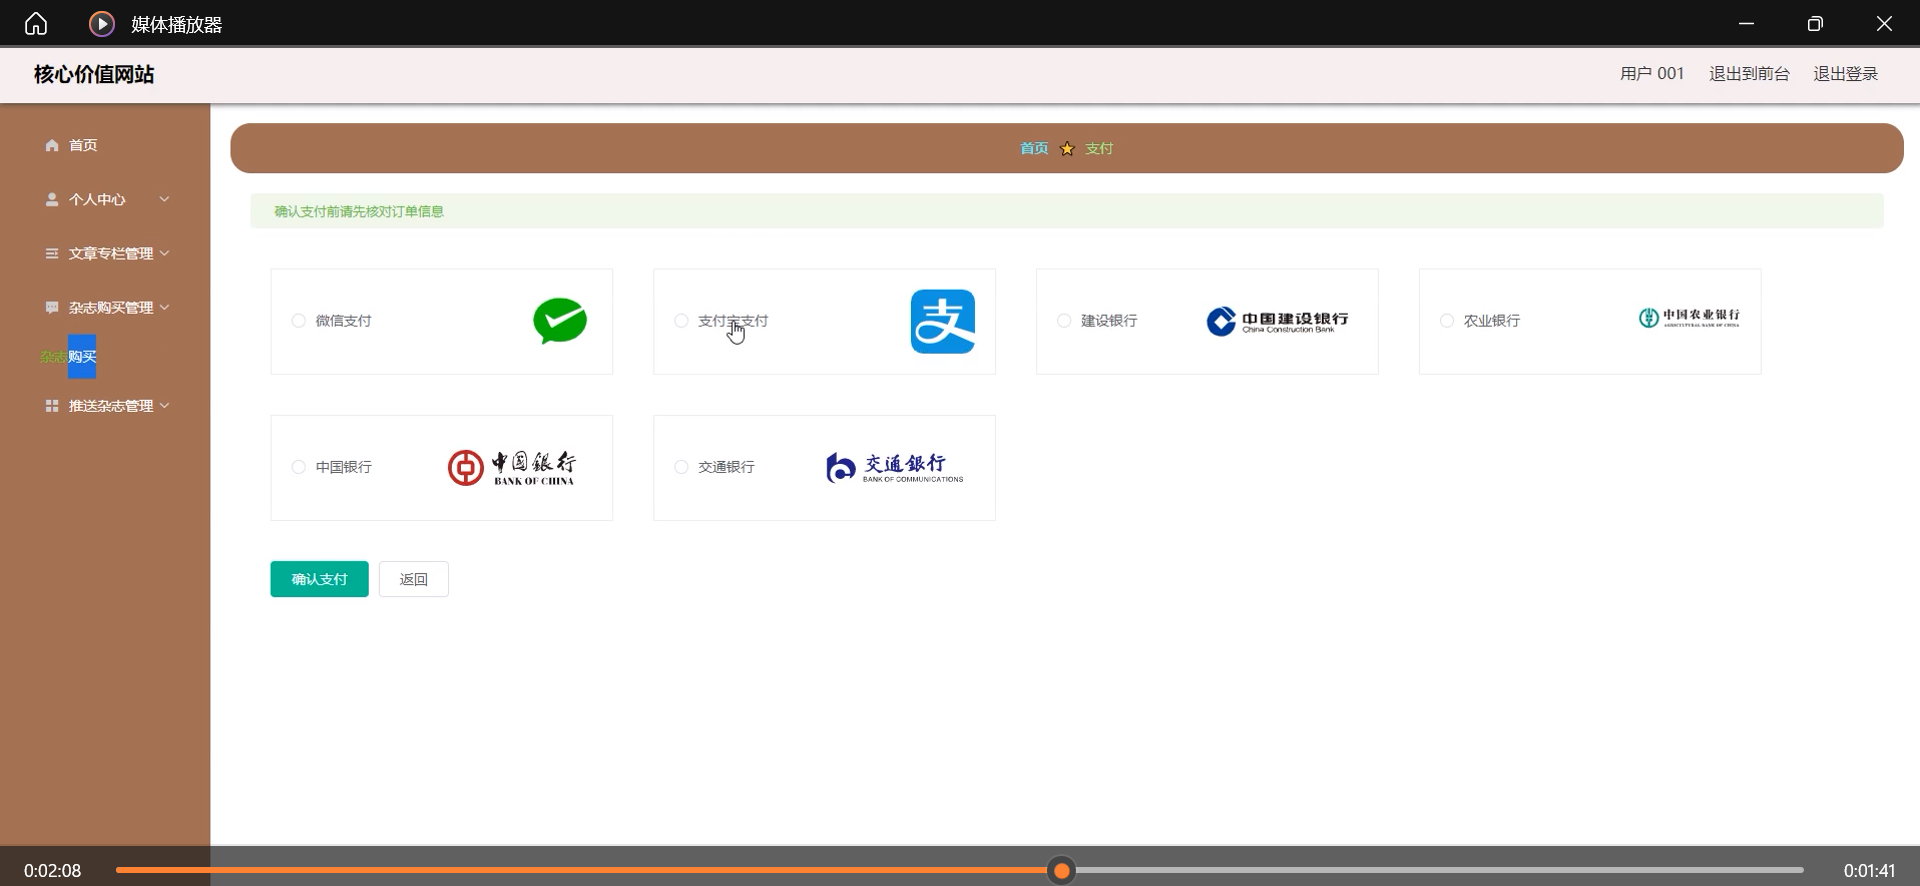Click the 确认支付 button
1920x886 pixels.
tap(319, 579)
